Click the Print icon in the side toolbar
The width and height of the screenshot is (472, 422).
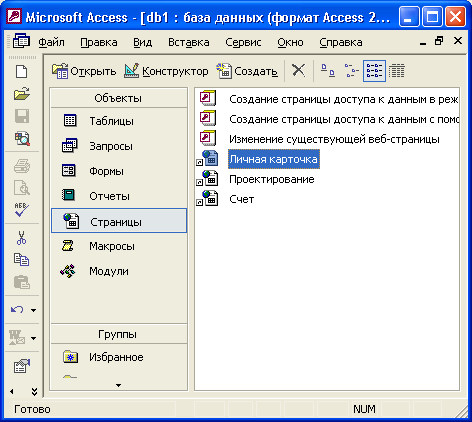[x=22, y=166]
